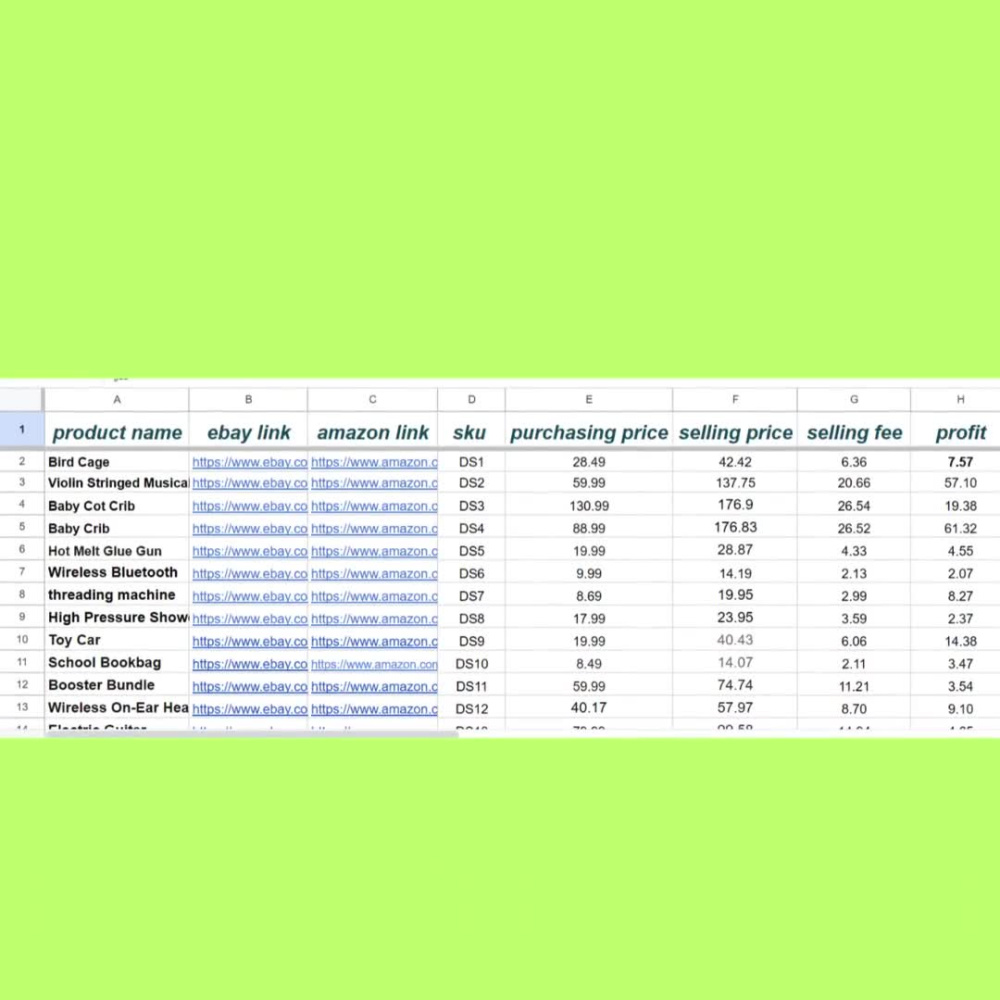Select purchasing price 40.17 cell
Screen dimensions: 1000x1000
point(589,708)
